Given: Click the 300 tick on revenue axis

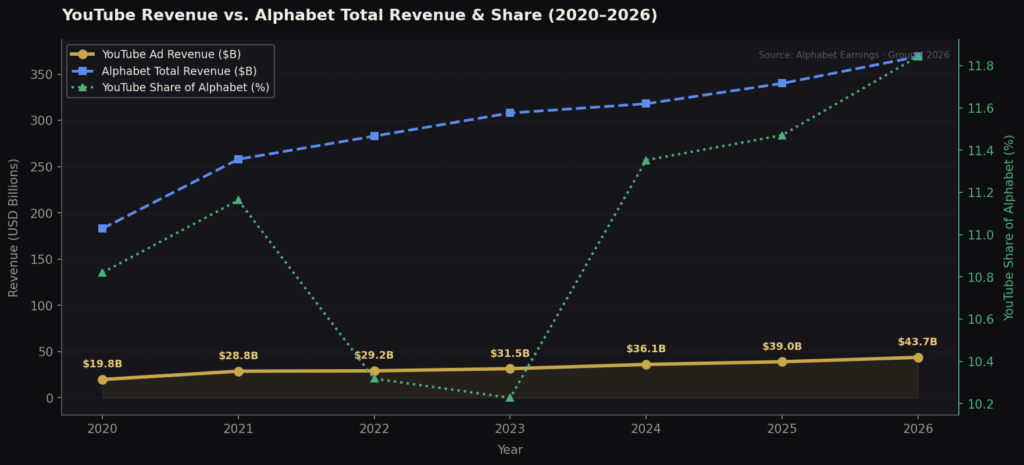Looking at the screenshot, I should 43,121.
